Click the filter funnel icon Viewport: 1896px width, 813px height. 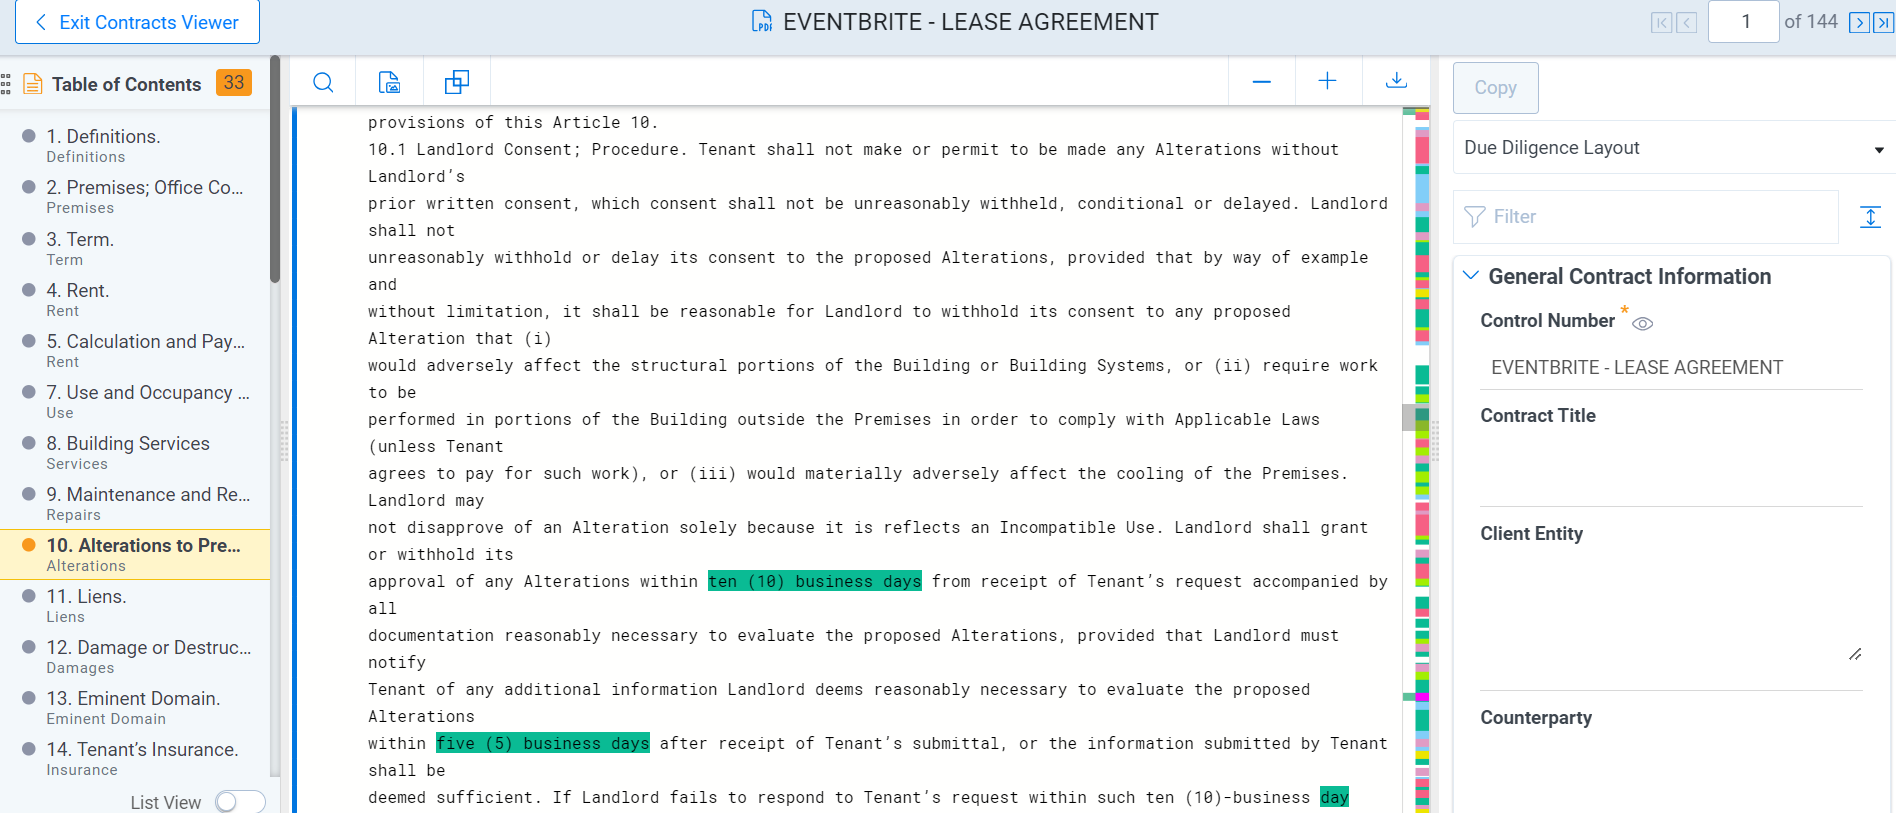tap(1475, 217)
